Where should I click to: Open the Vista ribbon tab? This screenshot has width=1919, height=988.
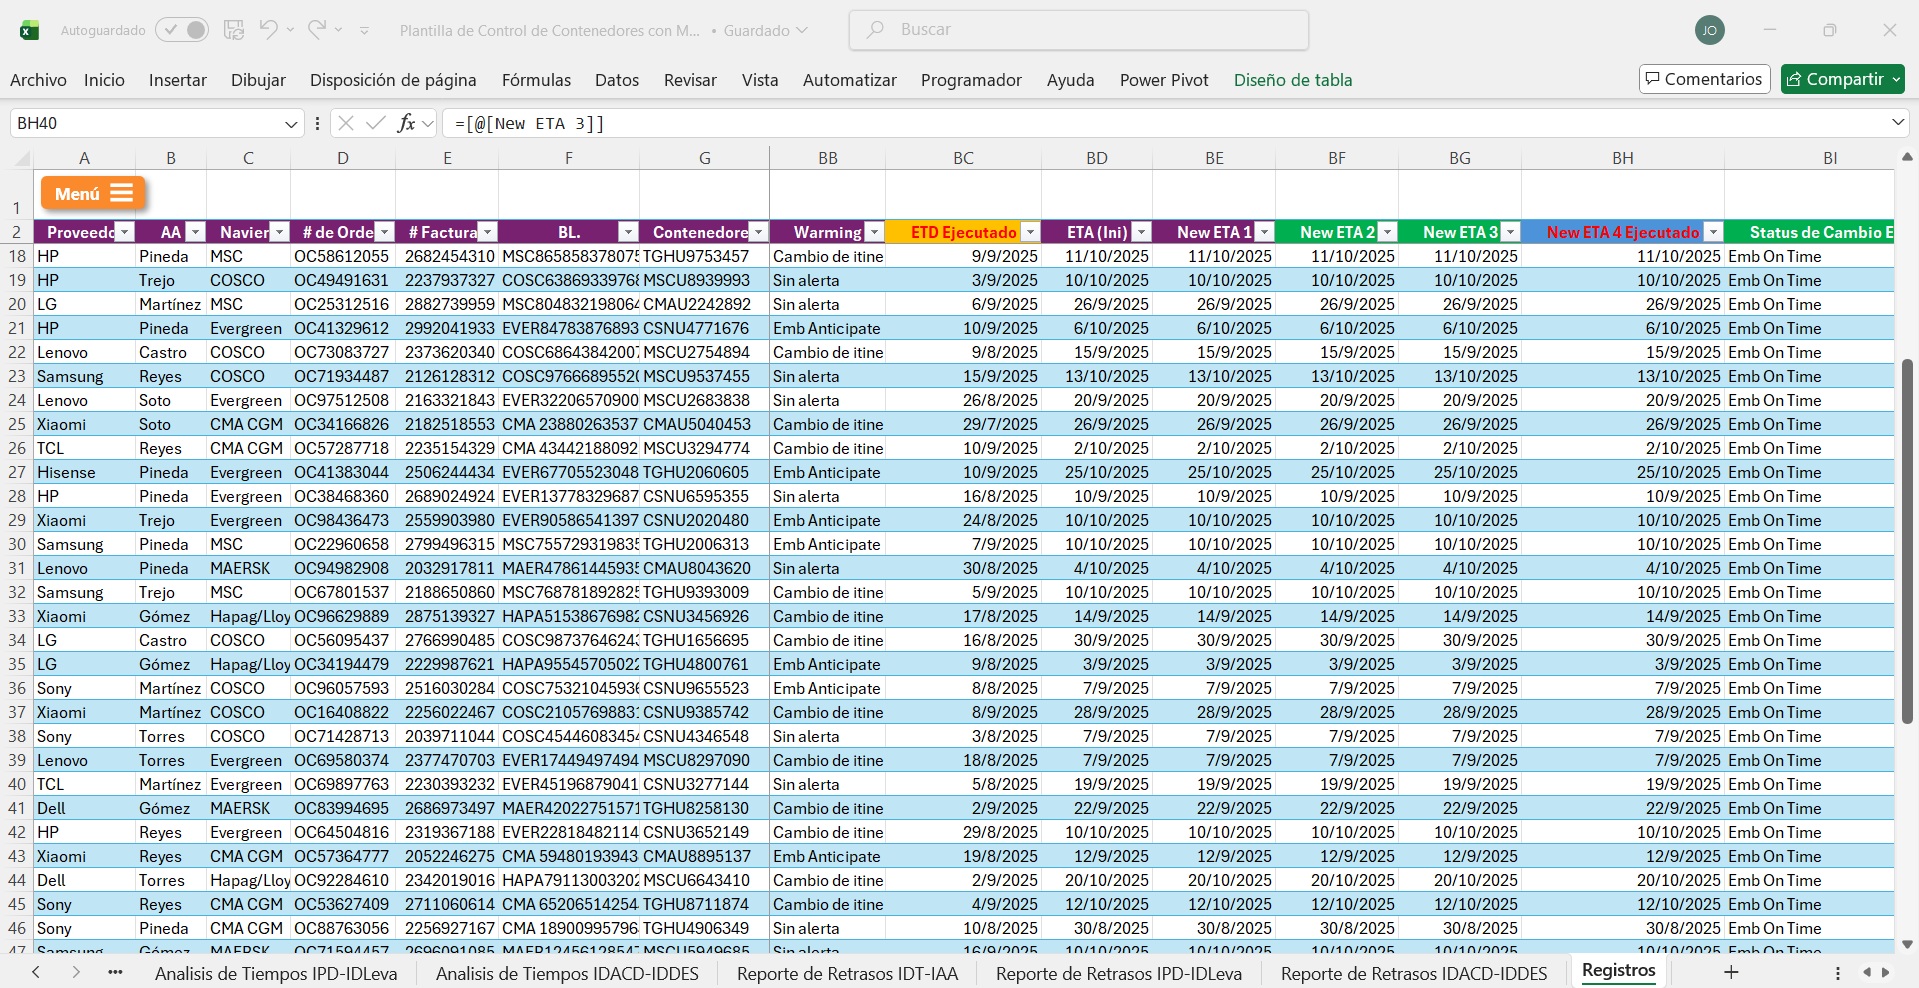click(x=760, y=80)
